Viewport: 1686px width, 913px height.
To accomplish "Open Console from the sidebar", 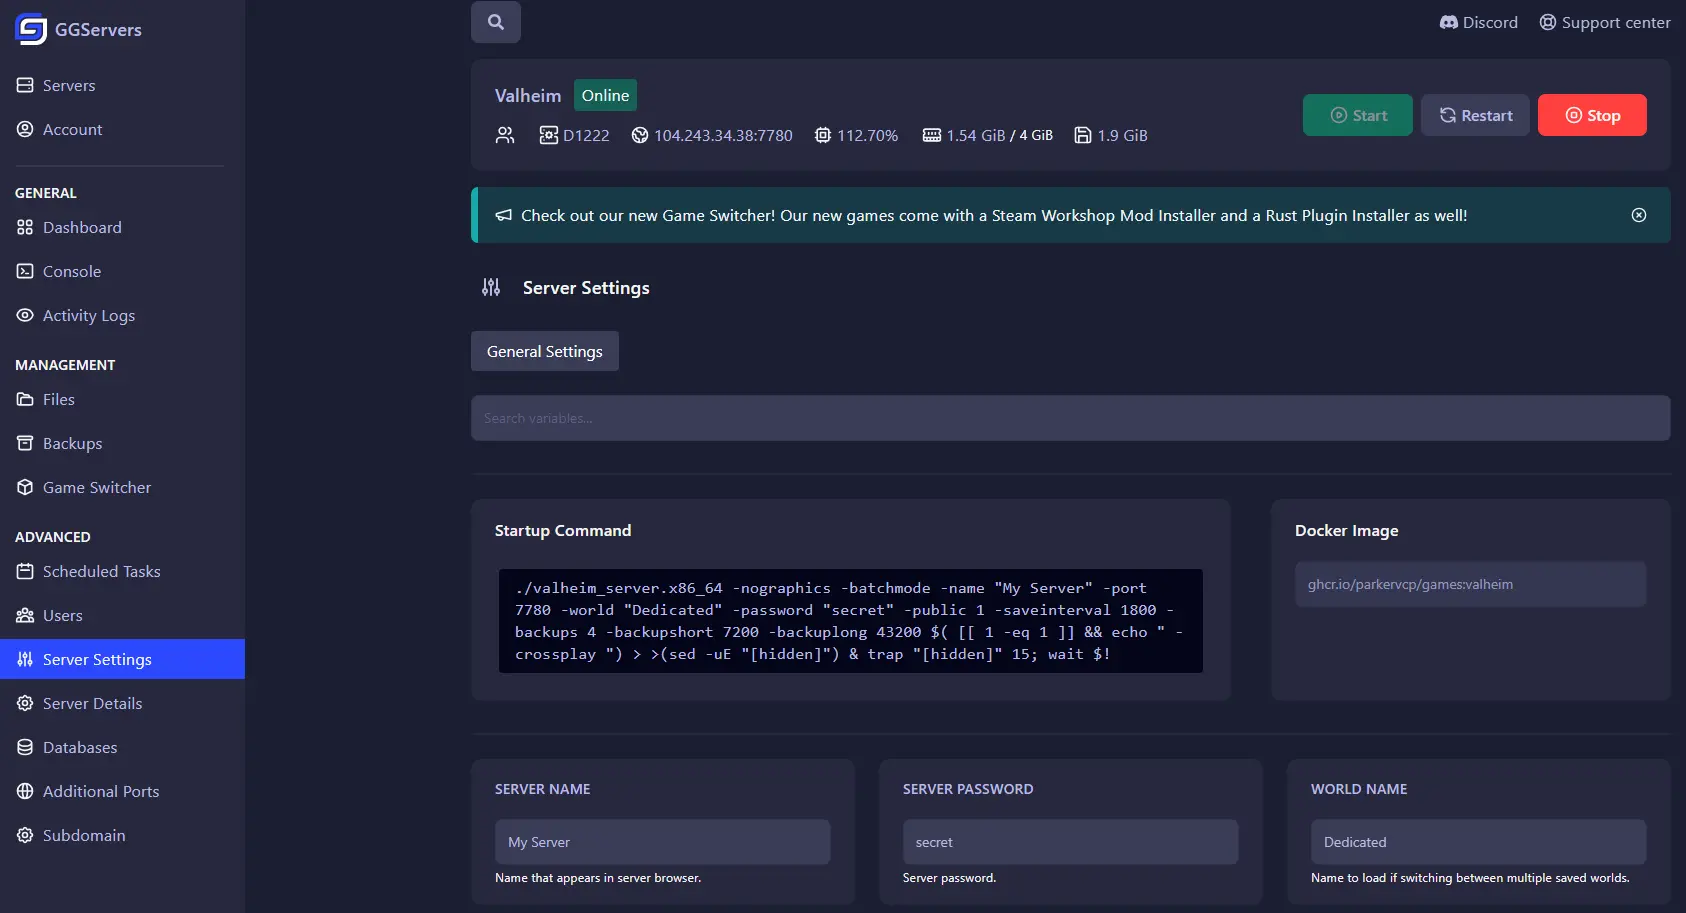I will click(x=71, y=271).
